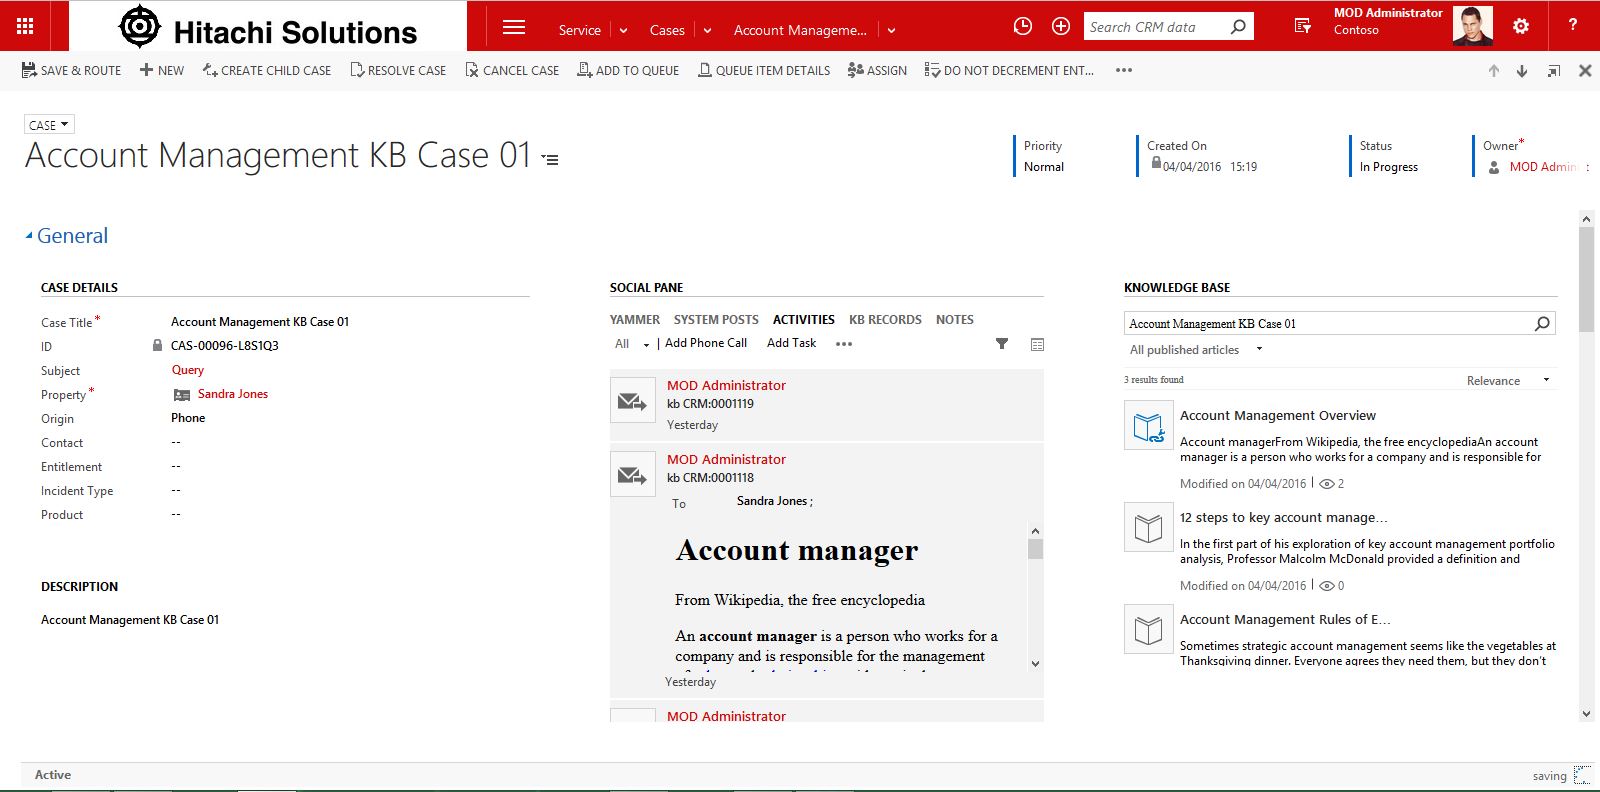The image size is (1600, 792).
Task: Open All published articles dropdown
Action: pyautogui.click(x=1196, y=350)
